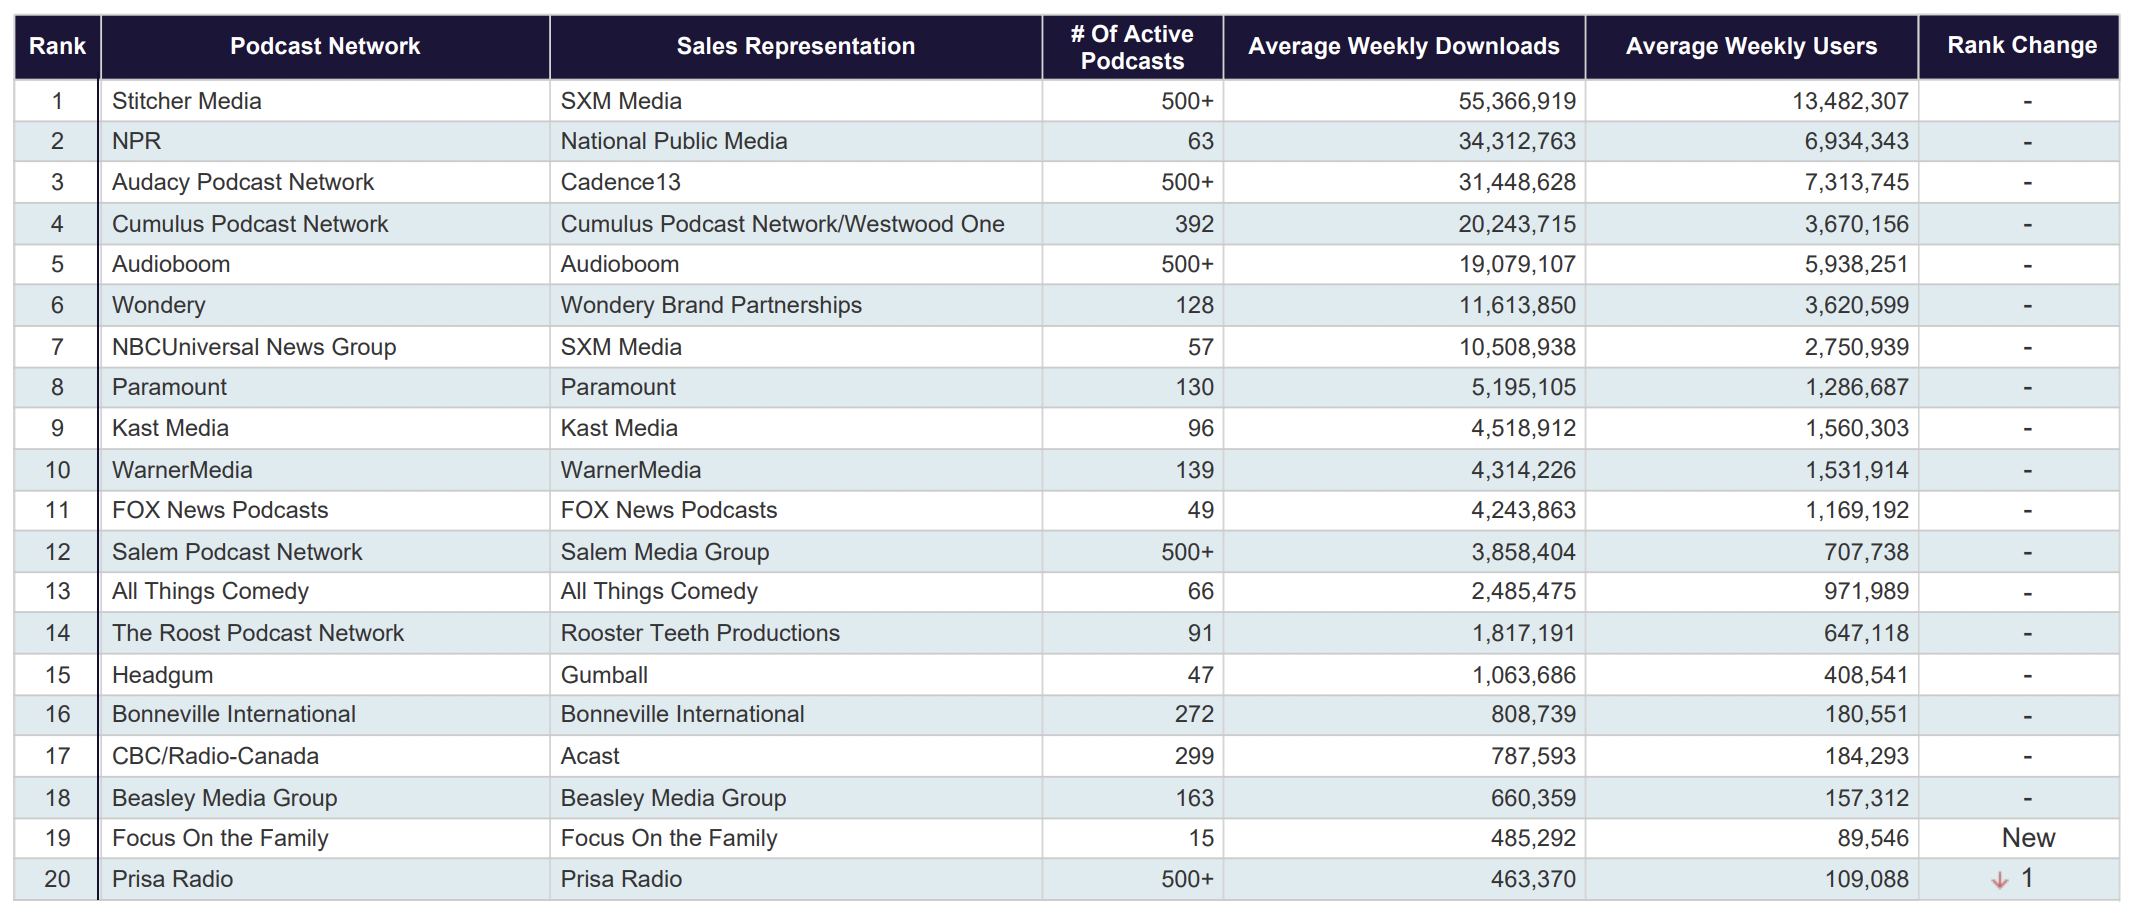Select the Podcast Network column header
Viewport: 2132px width, 920px height.
325,46
